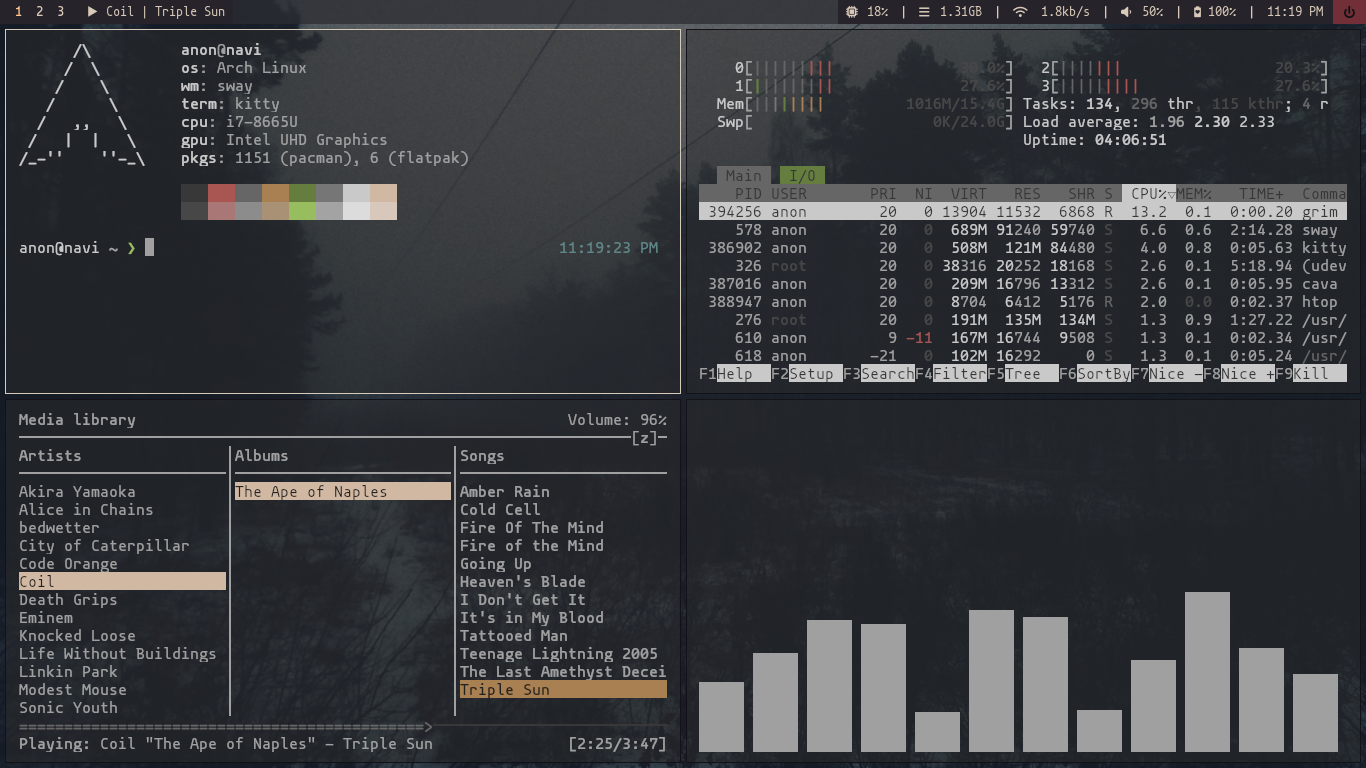
Task: Select artist Death Grips
Action: (x=68, y=600)
